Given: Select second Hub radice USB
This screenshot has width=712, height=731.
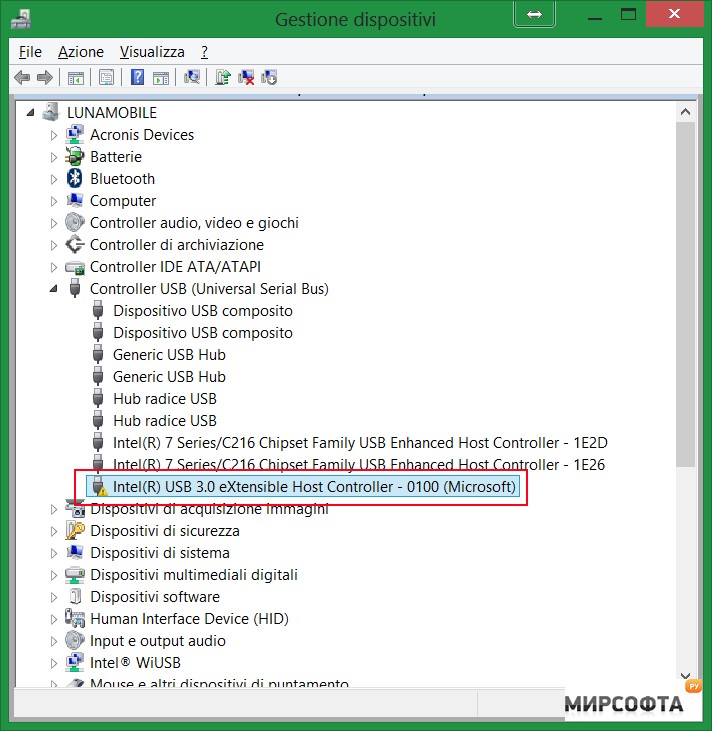Looking at the screenshot, I should coord(165,421).
